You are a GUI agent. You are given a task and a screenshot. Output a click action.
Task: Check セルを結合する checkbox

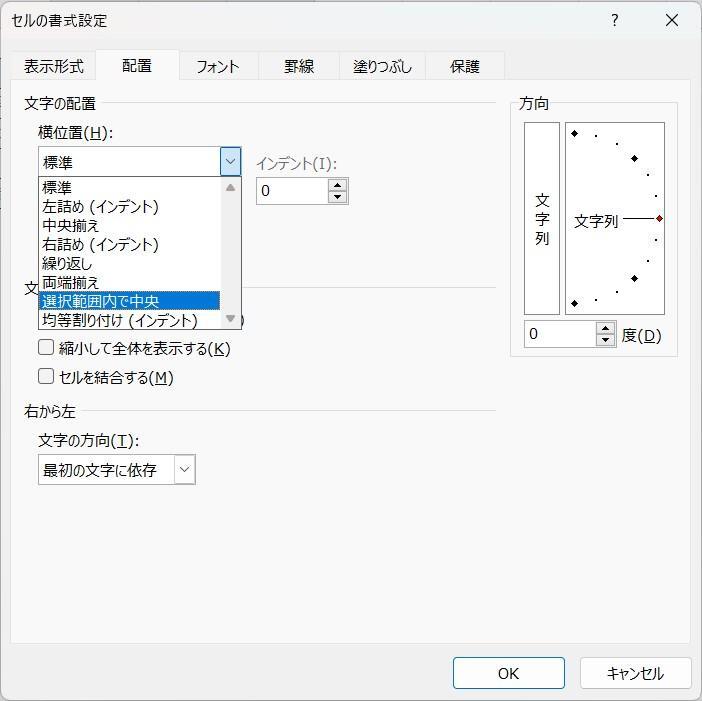(x=46, y=376)
